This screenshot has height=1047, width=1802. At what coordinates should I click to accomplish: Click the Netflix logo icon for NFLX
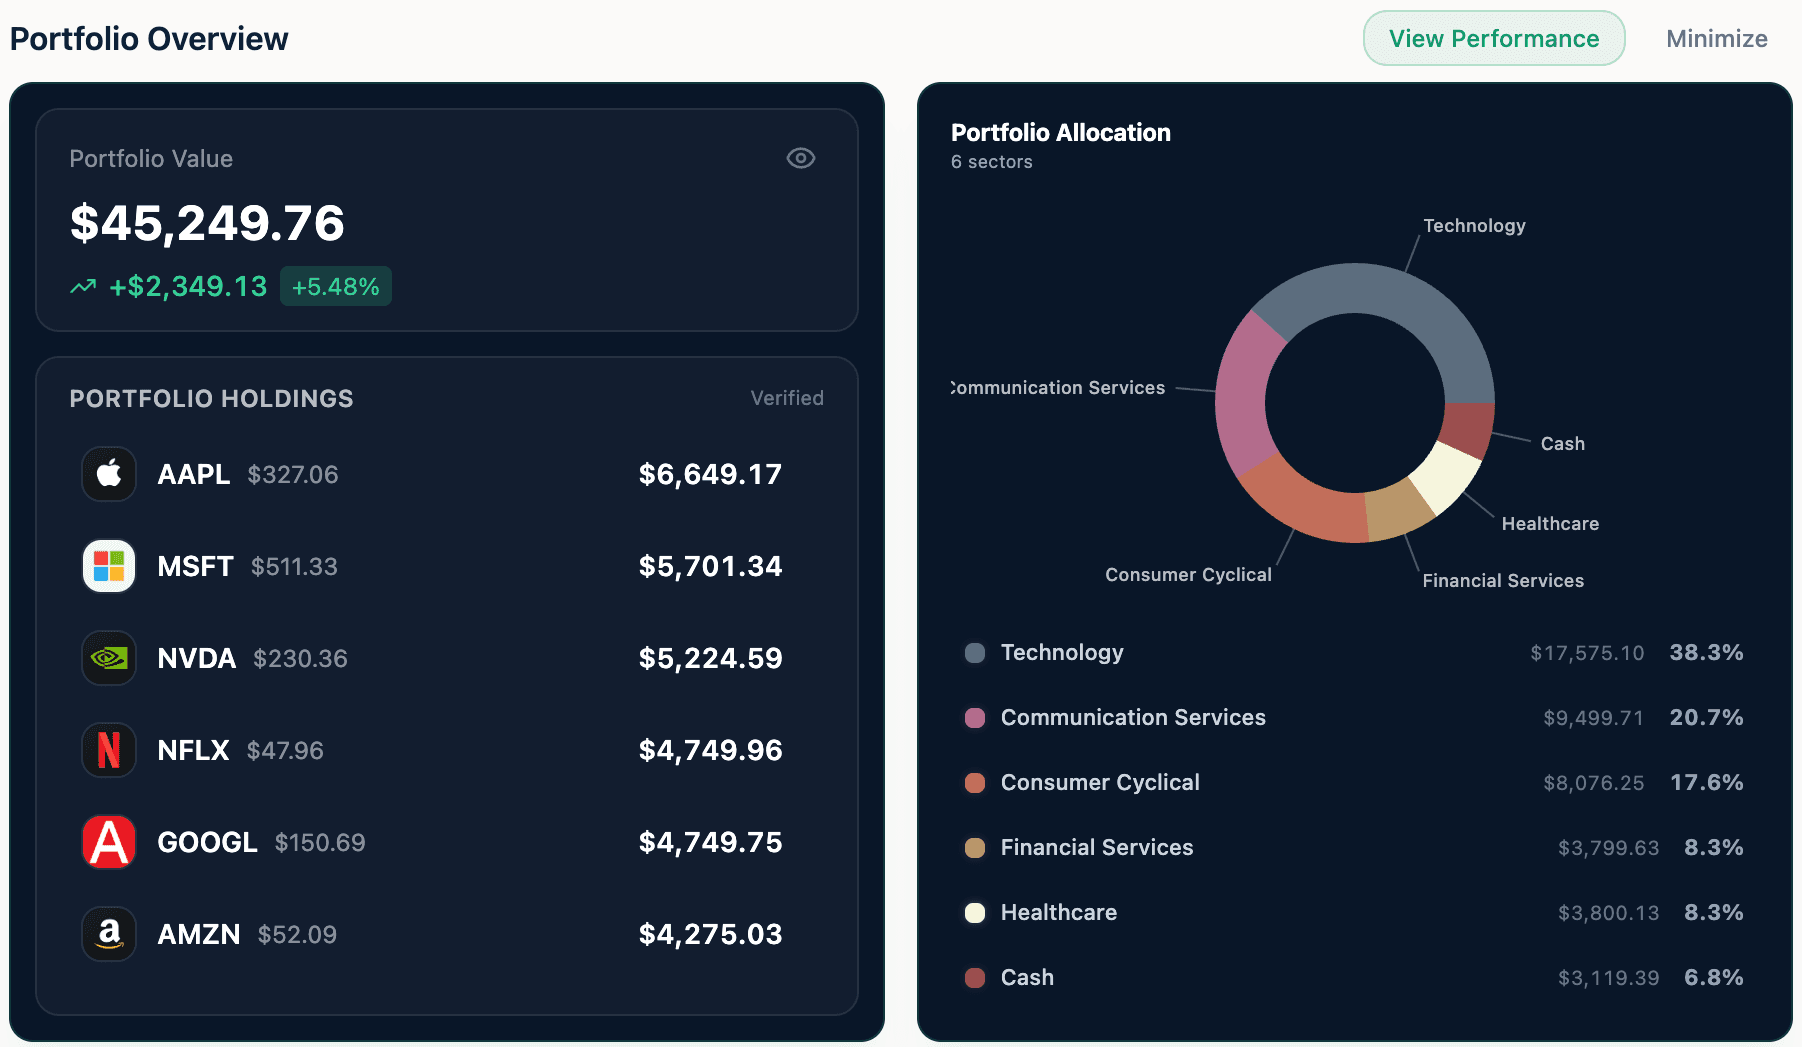tap(109, 750)
